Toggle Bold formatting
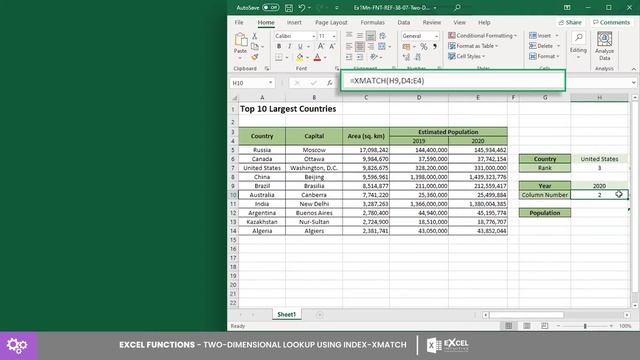Viewport: 640px width, 360px height. [x=279, y=47]
